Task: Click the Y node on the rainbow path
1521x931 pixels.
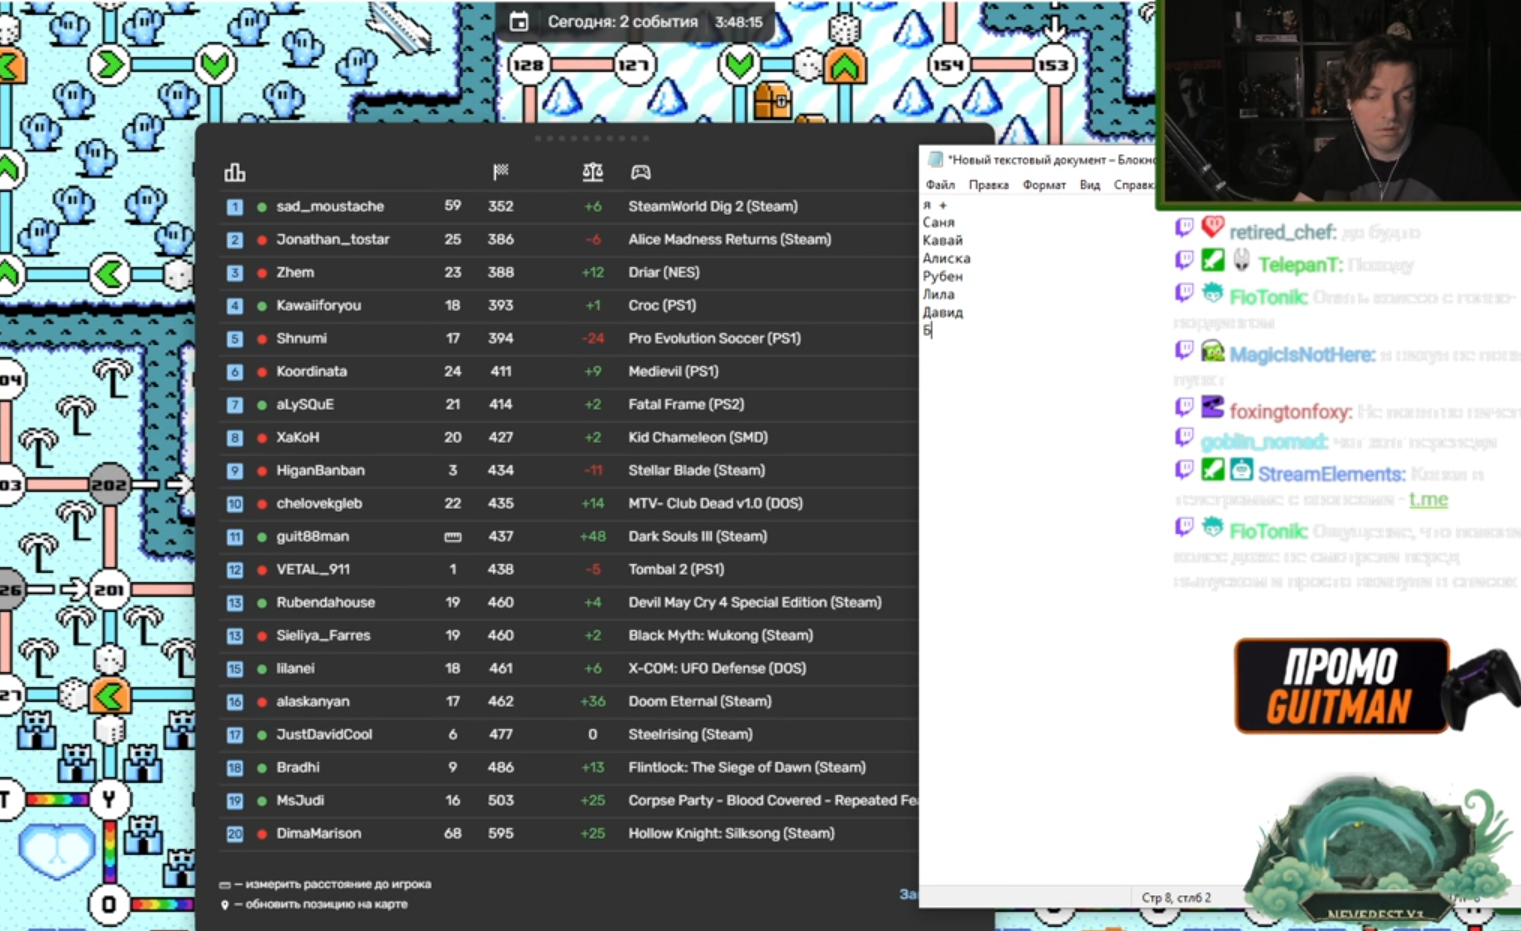Action: 109,799
